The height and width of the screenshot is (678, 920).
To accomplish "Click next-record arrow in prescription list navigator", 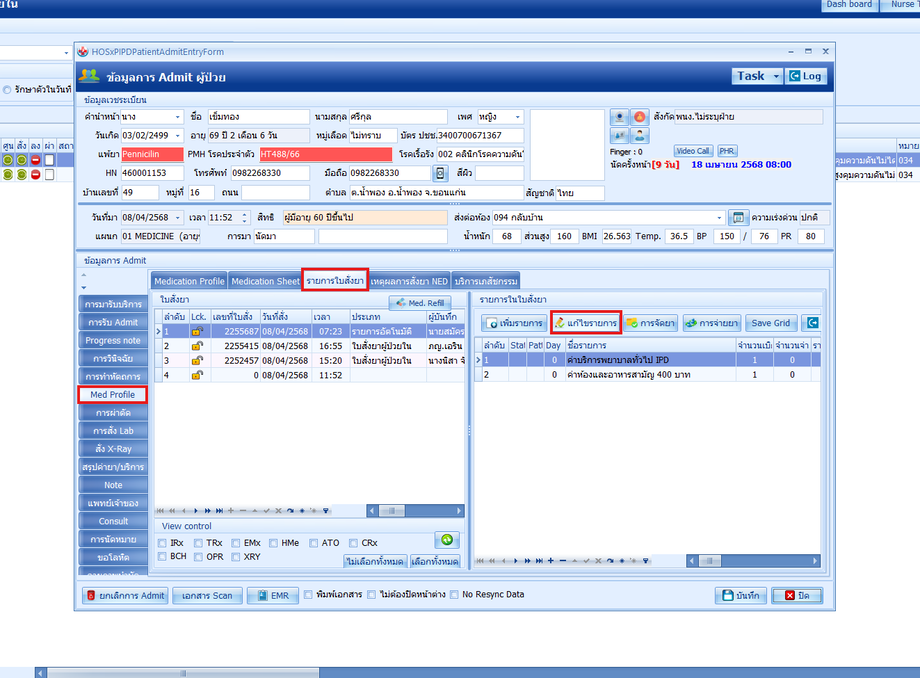I will click(x=195, y=511).
